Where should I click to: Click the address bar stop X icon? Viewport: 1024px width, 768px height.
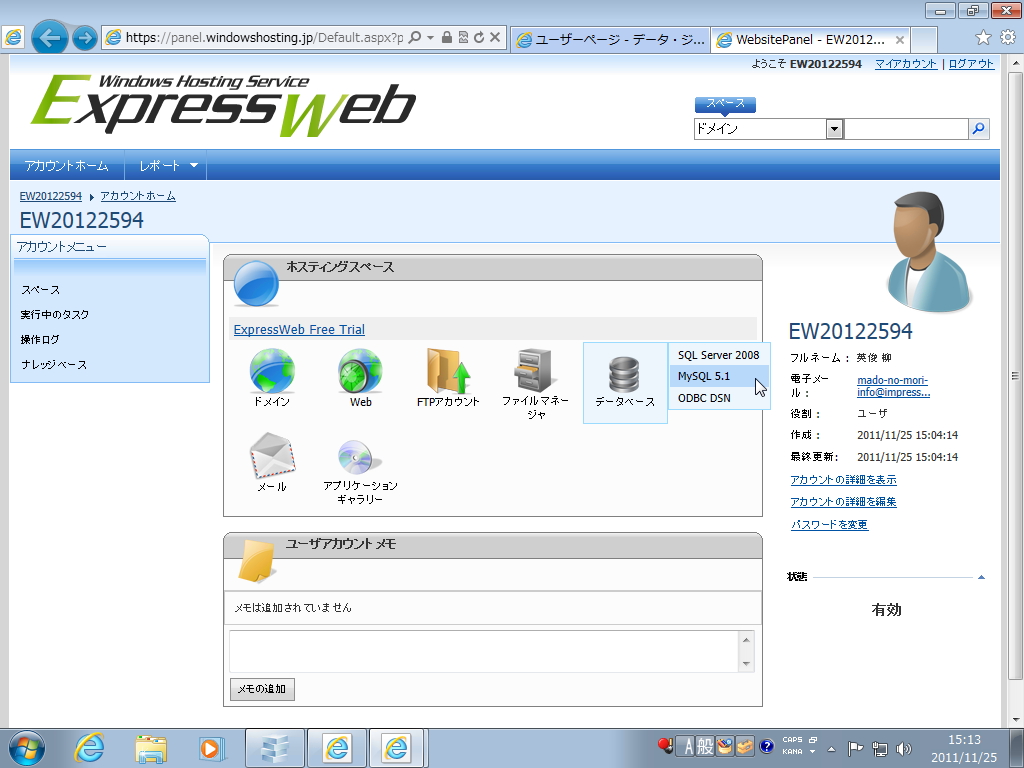coord(495,37)
